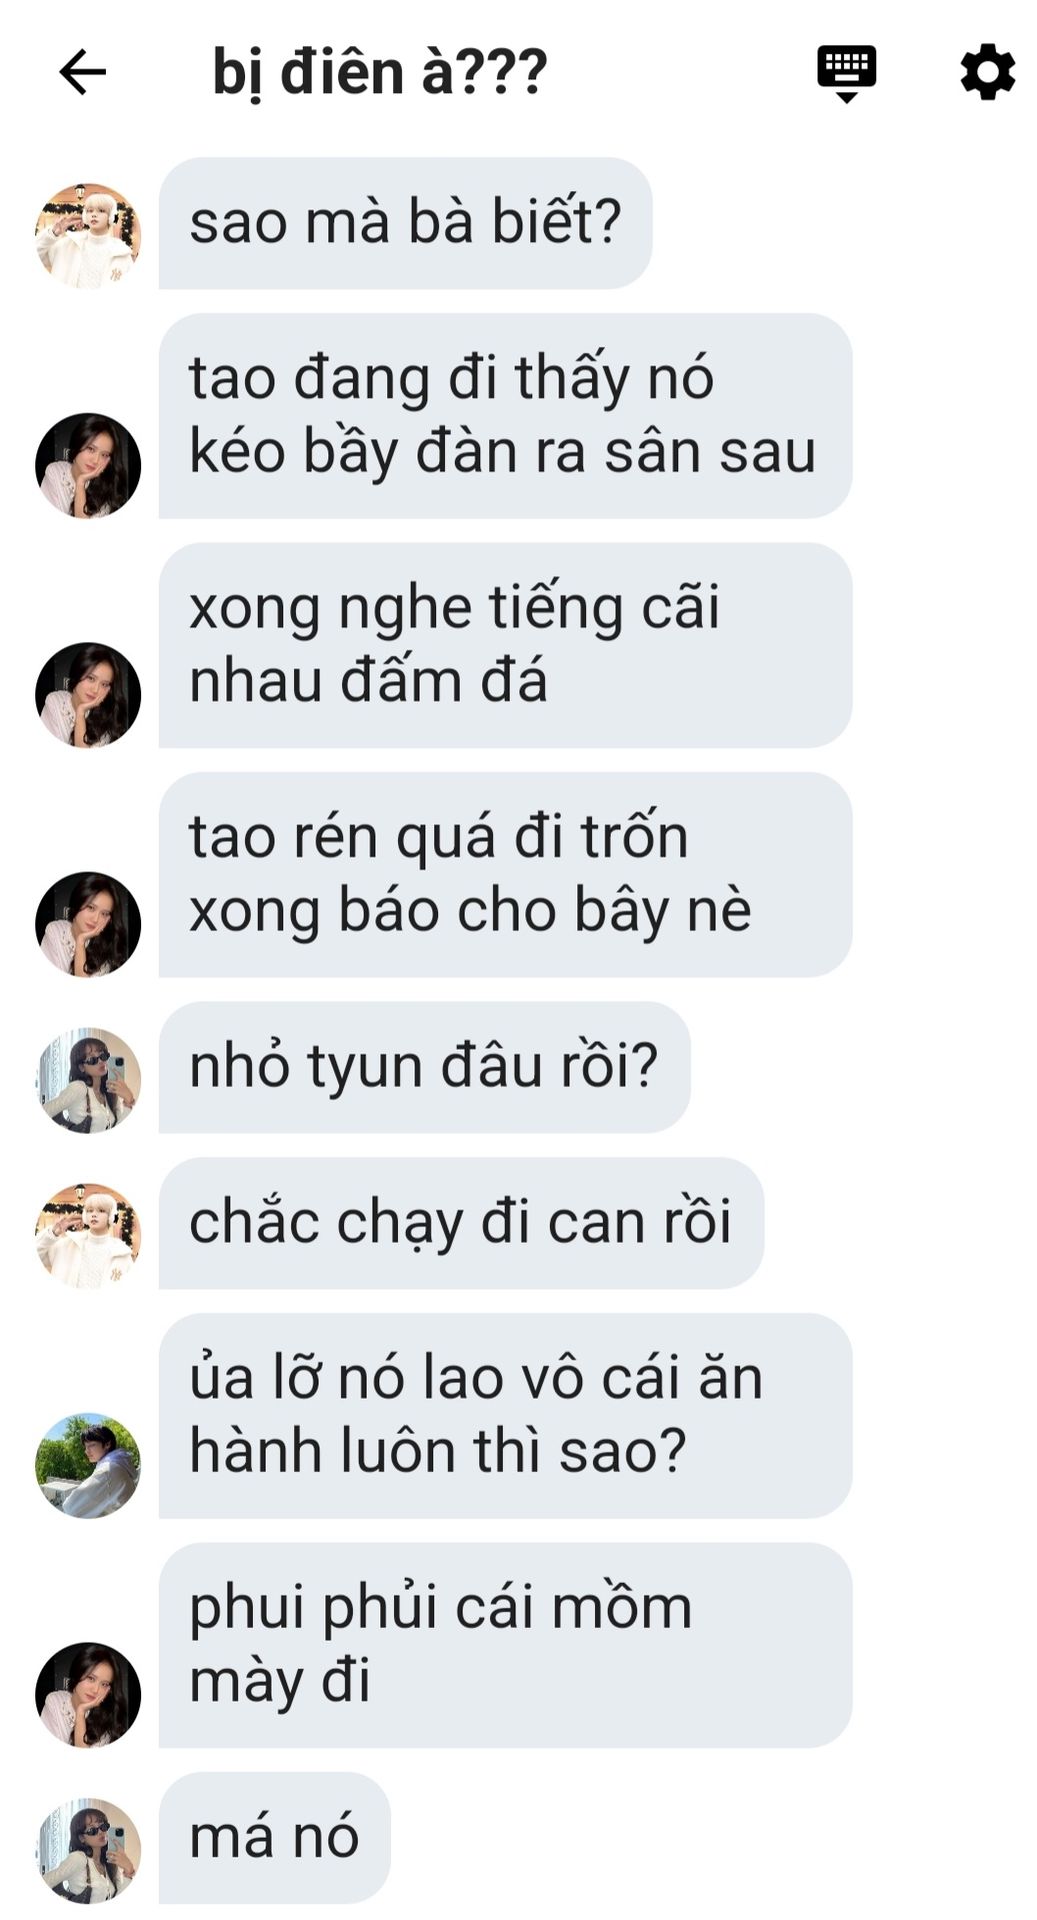Select the "hành luôn thì sao?" message bubble

coord(505,1415)
